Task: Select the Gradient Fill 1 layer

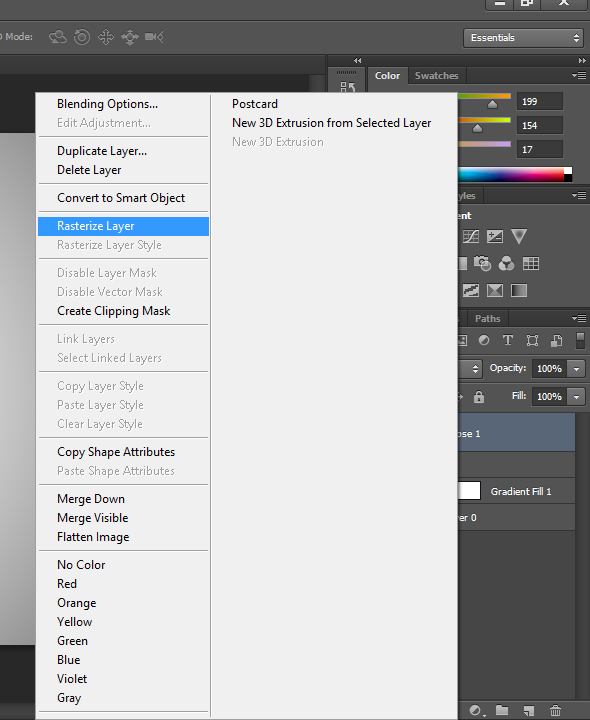Action: tap(516, 491)
